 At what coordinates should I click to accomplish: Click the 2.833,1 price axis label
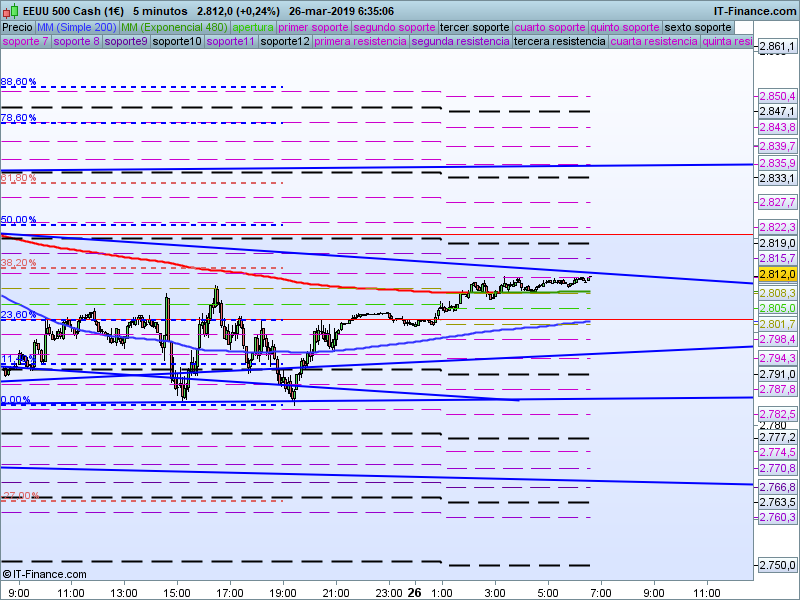tap(777, 178)
